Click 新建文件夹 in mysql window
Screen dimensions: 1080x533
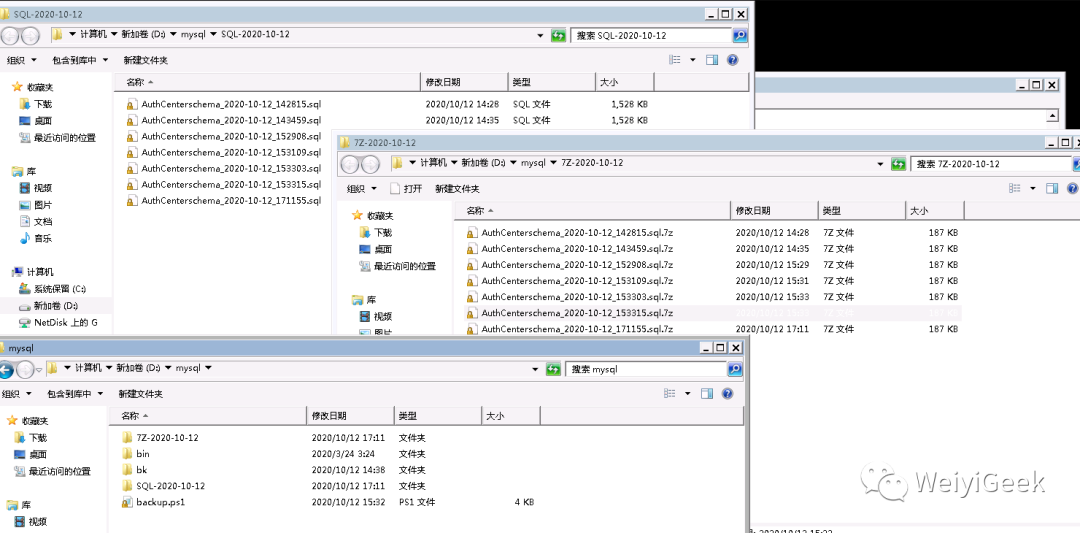click(x=141, y=394)
